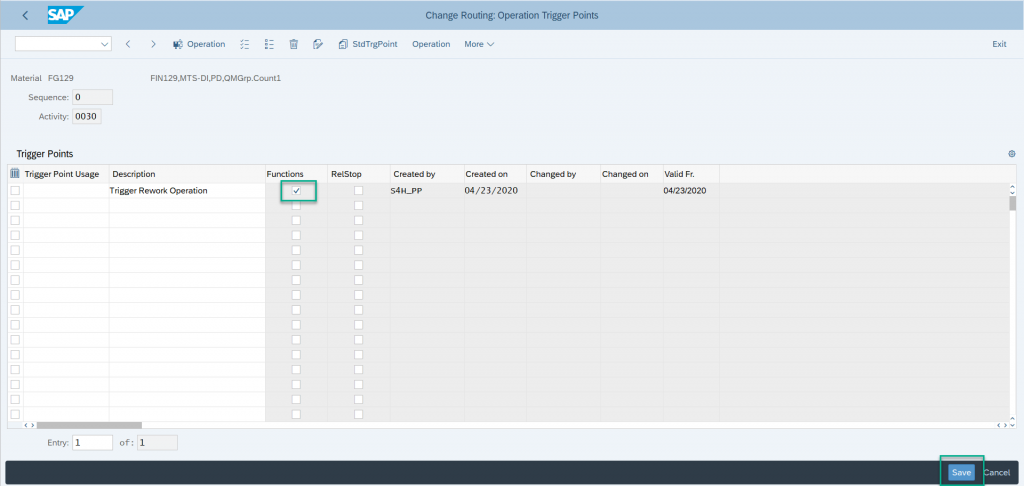1024x486 pixels.
Task: Delete selected trigger point via trash icon
Action: 294,44
